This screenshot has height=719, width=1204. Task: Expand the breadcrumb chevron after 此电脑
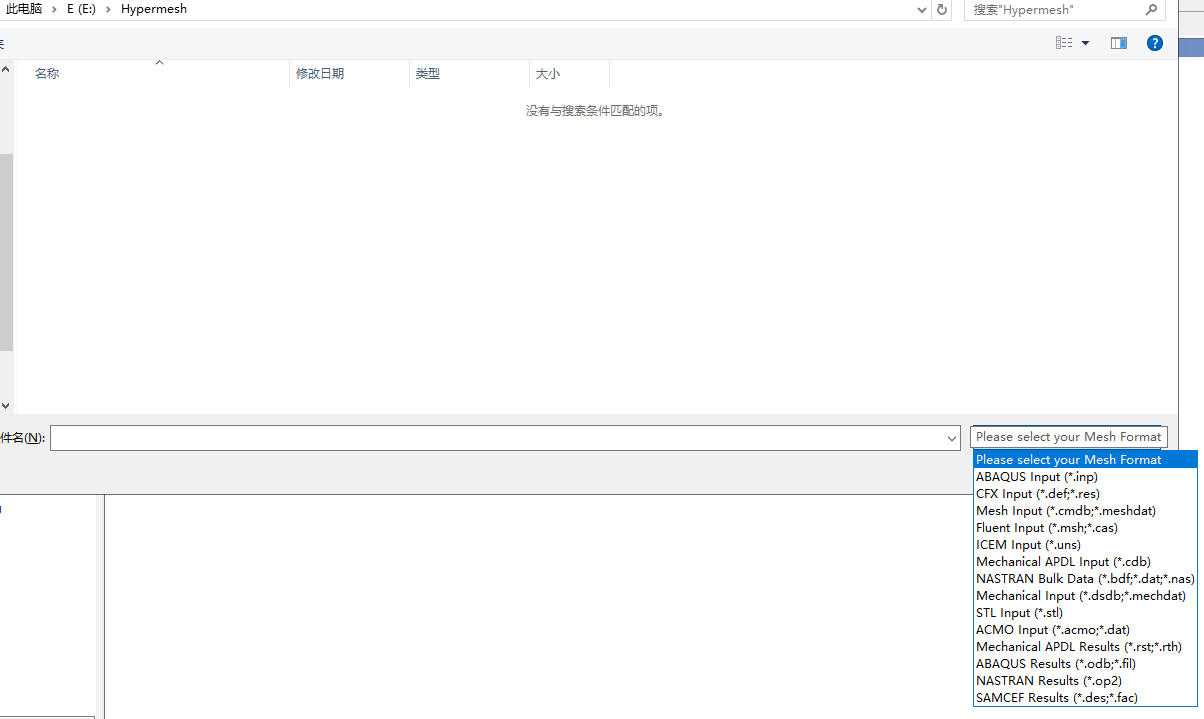(54, 9)
